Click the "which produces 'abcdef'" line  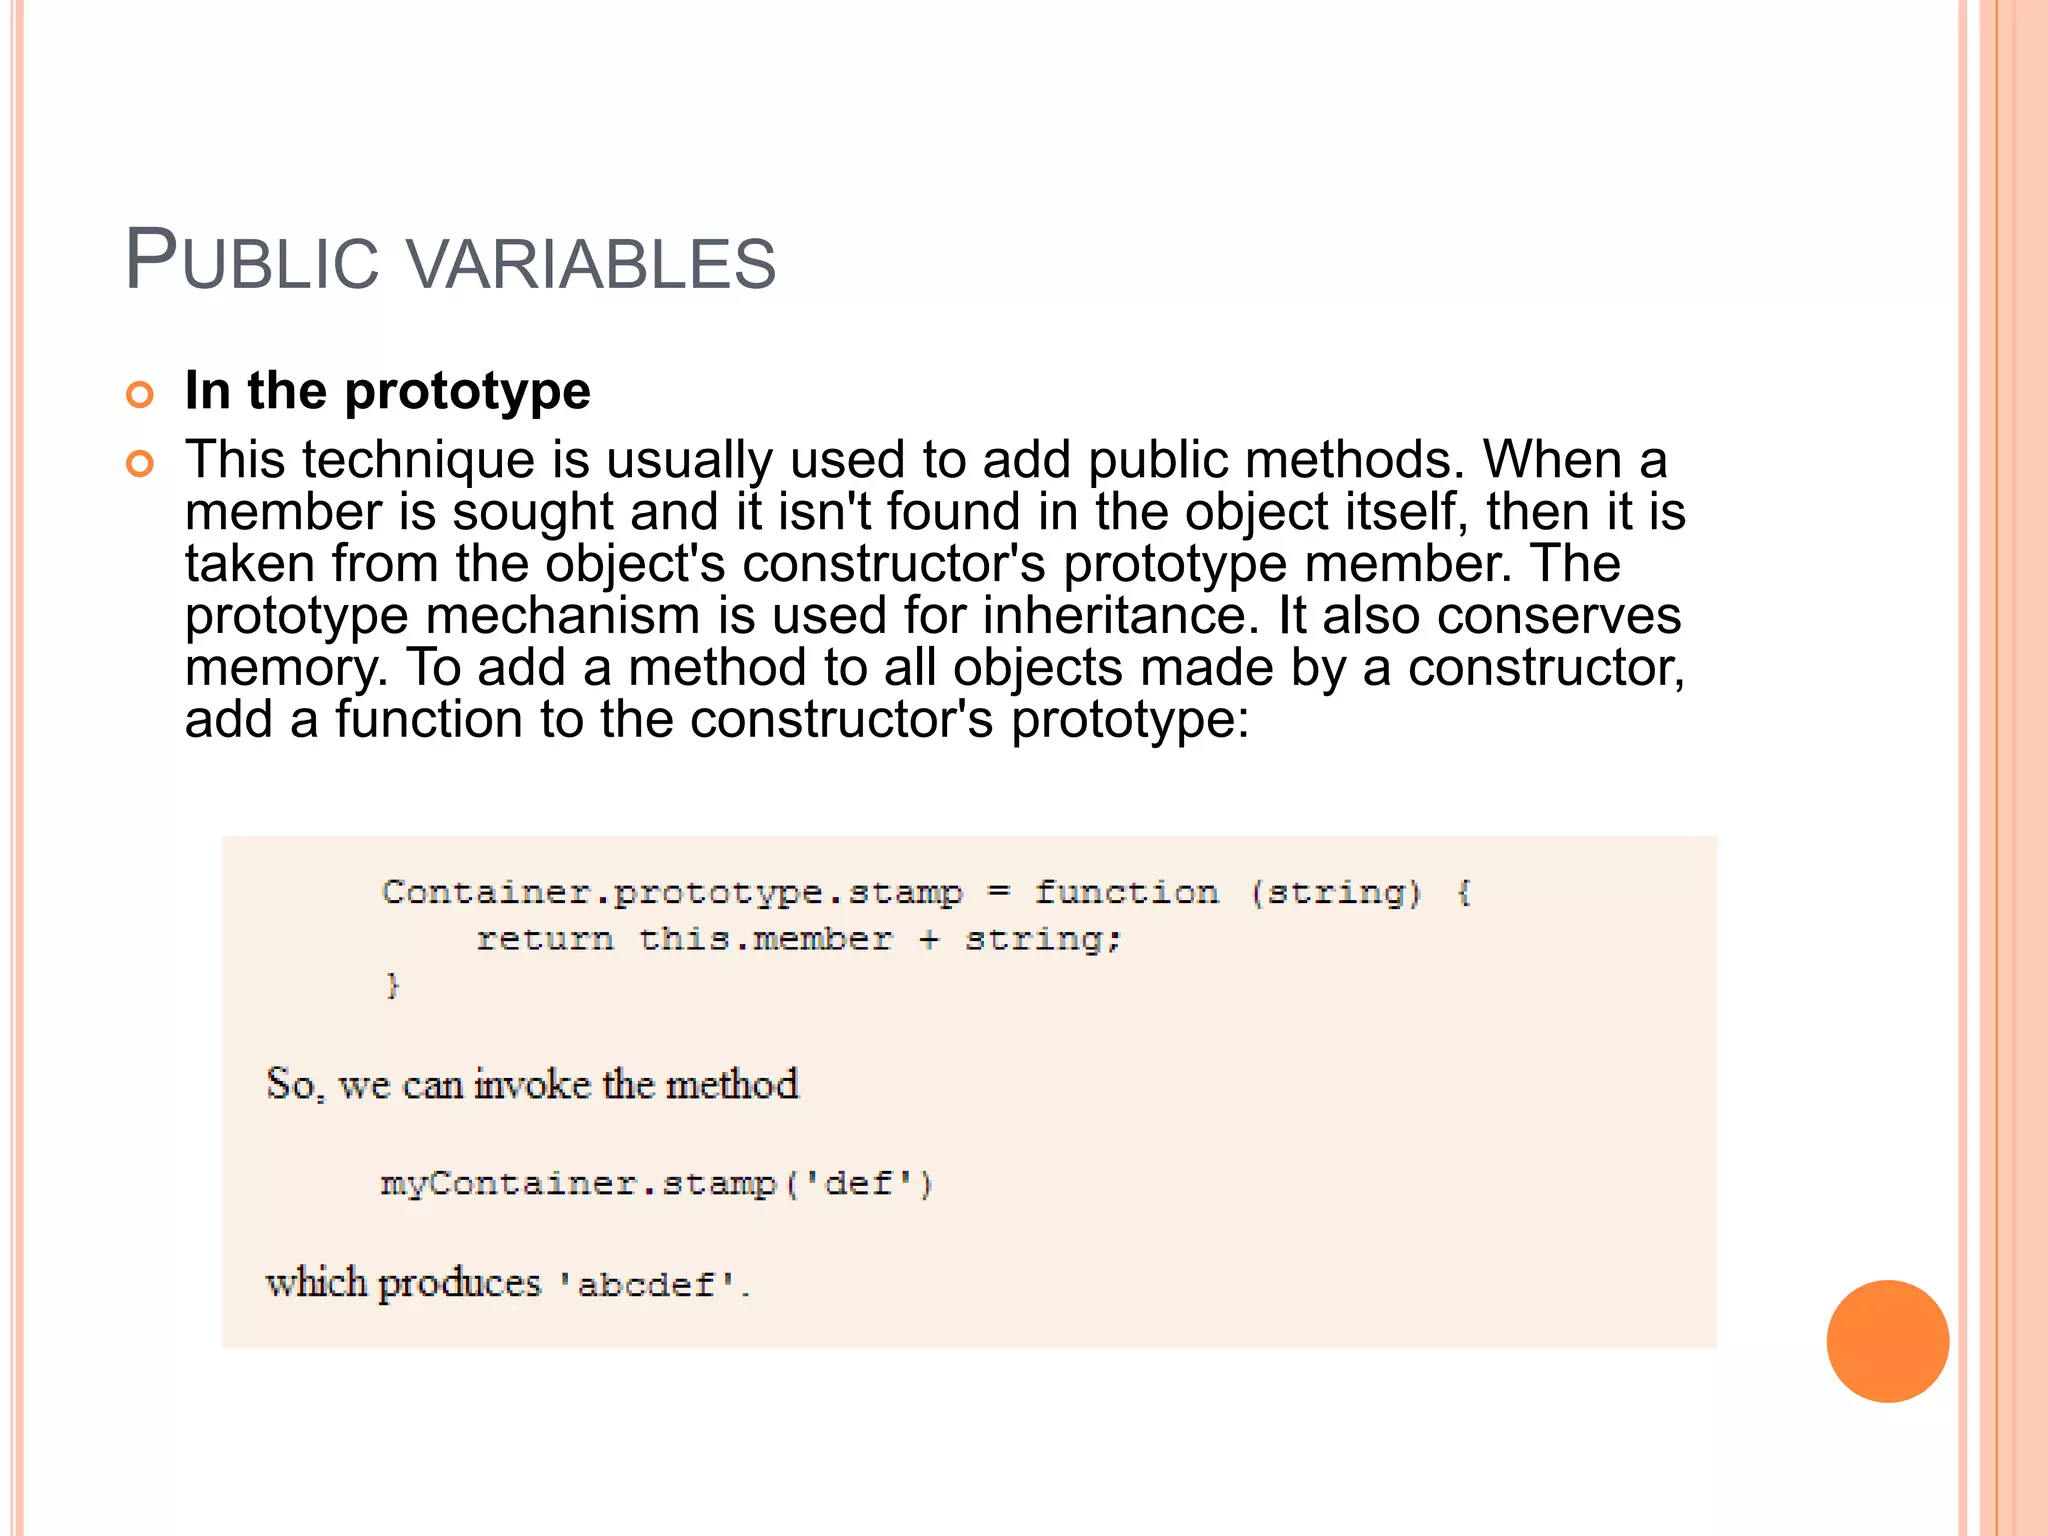coord(508,1283)
